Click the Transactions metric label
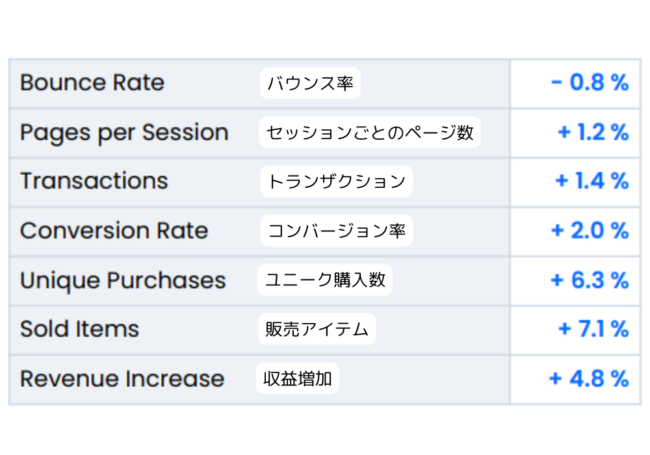 click(x=94, y=181)
